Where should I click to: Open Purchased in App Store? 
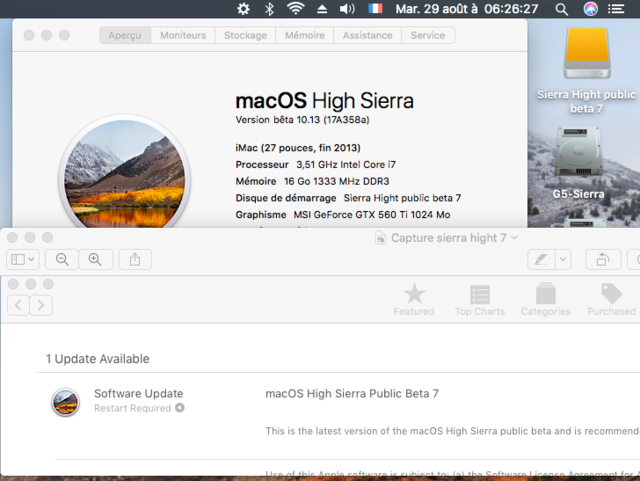pos(611,300)
